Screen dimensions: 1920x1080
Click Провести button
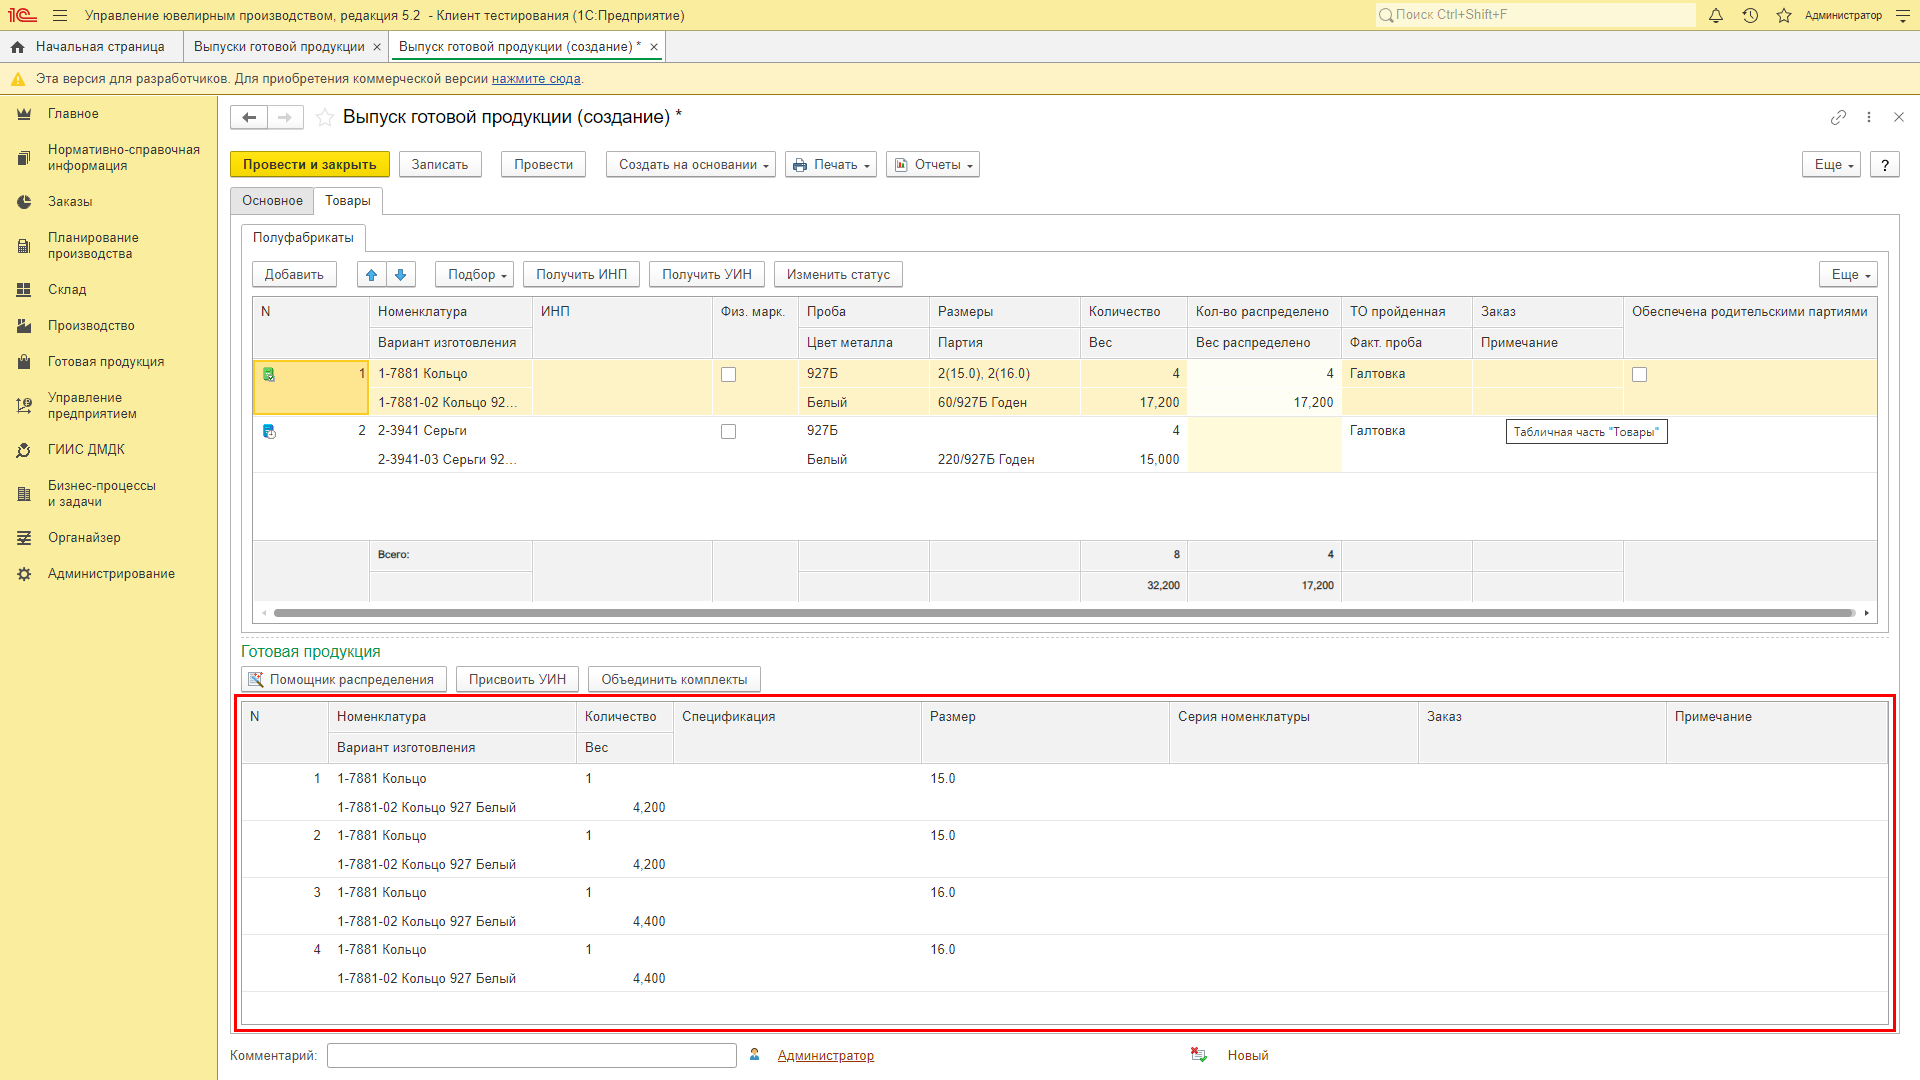click(x=543, y=165)
